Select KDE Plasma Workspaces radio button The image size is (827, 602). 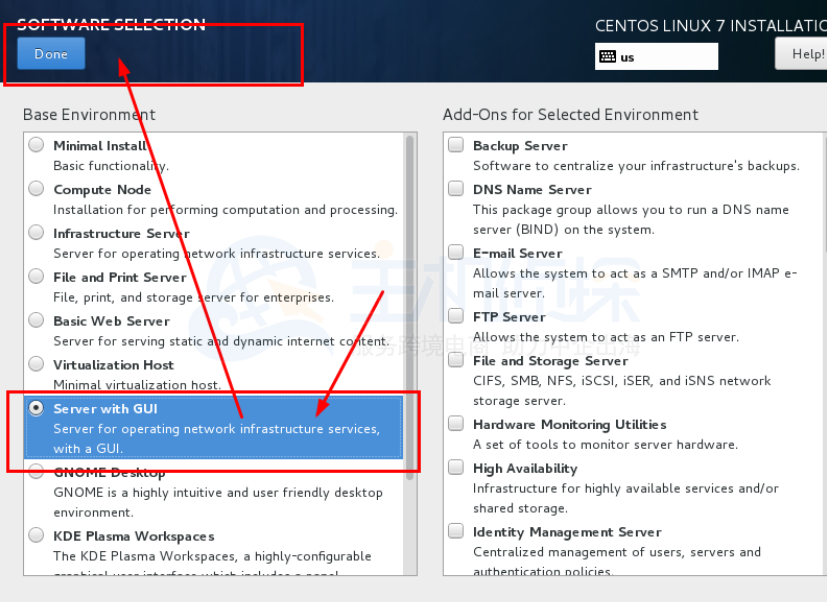tap(36, 535)
